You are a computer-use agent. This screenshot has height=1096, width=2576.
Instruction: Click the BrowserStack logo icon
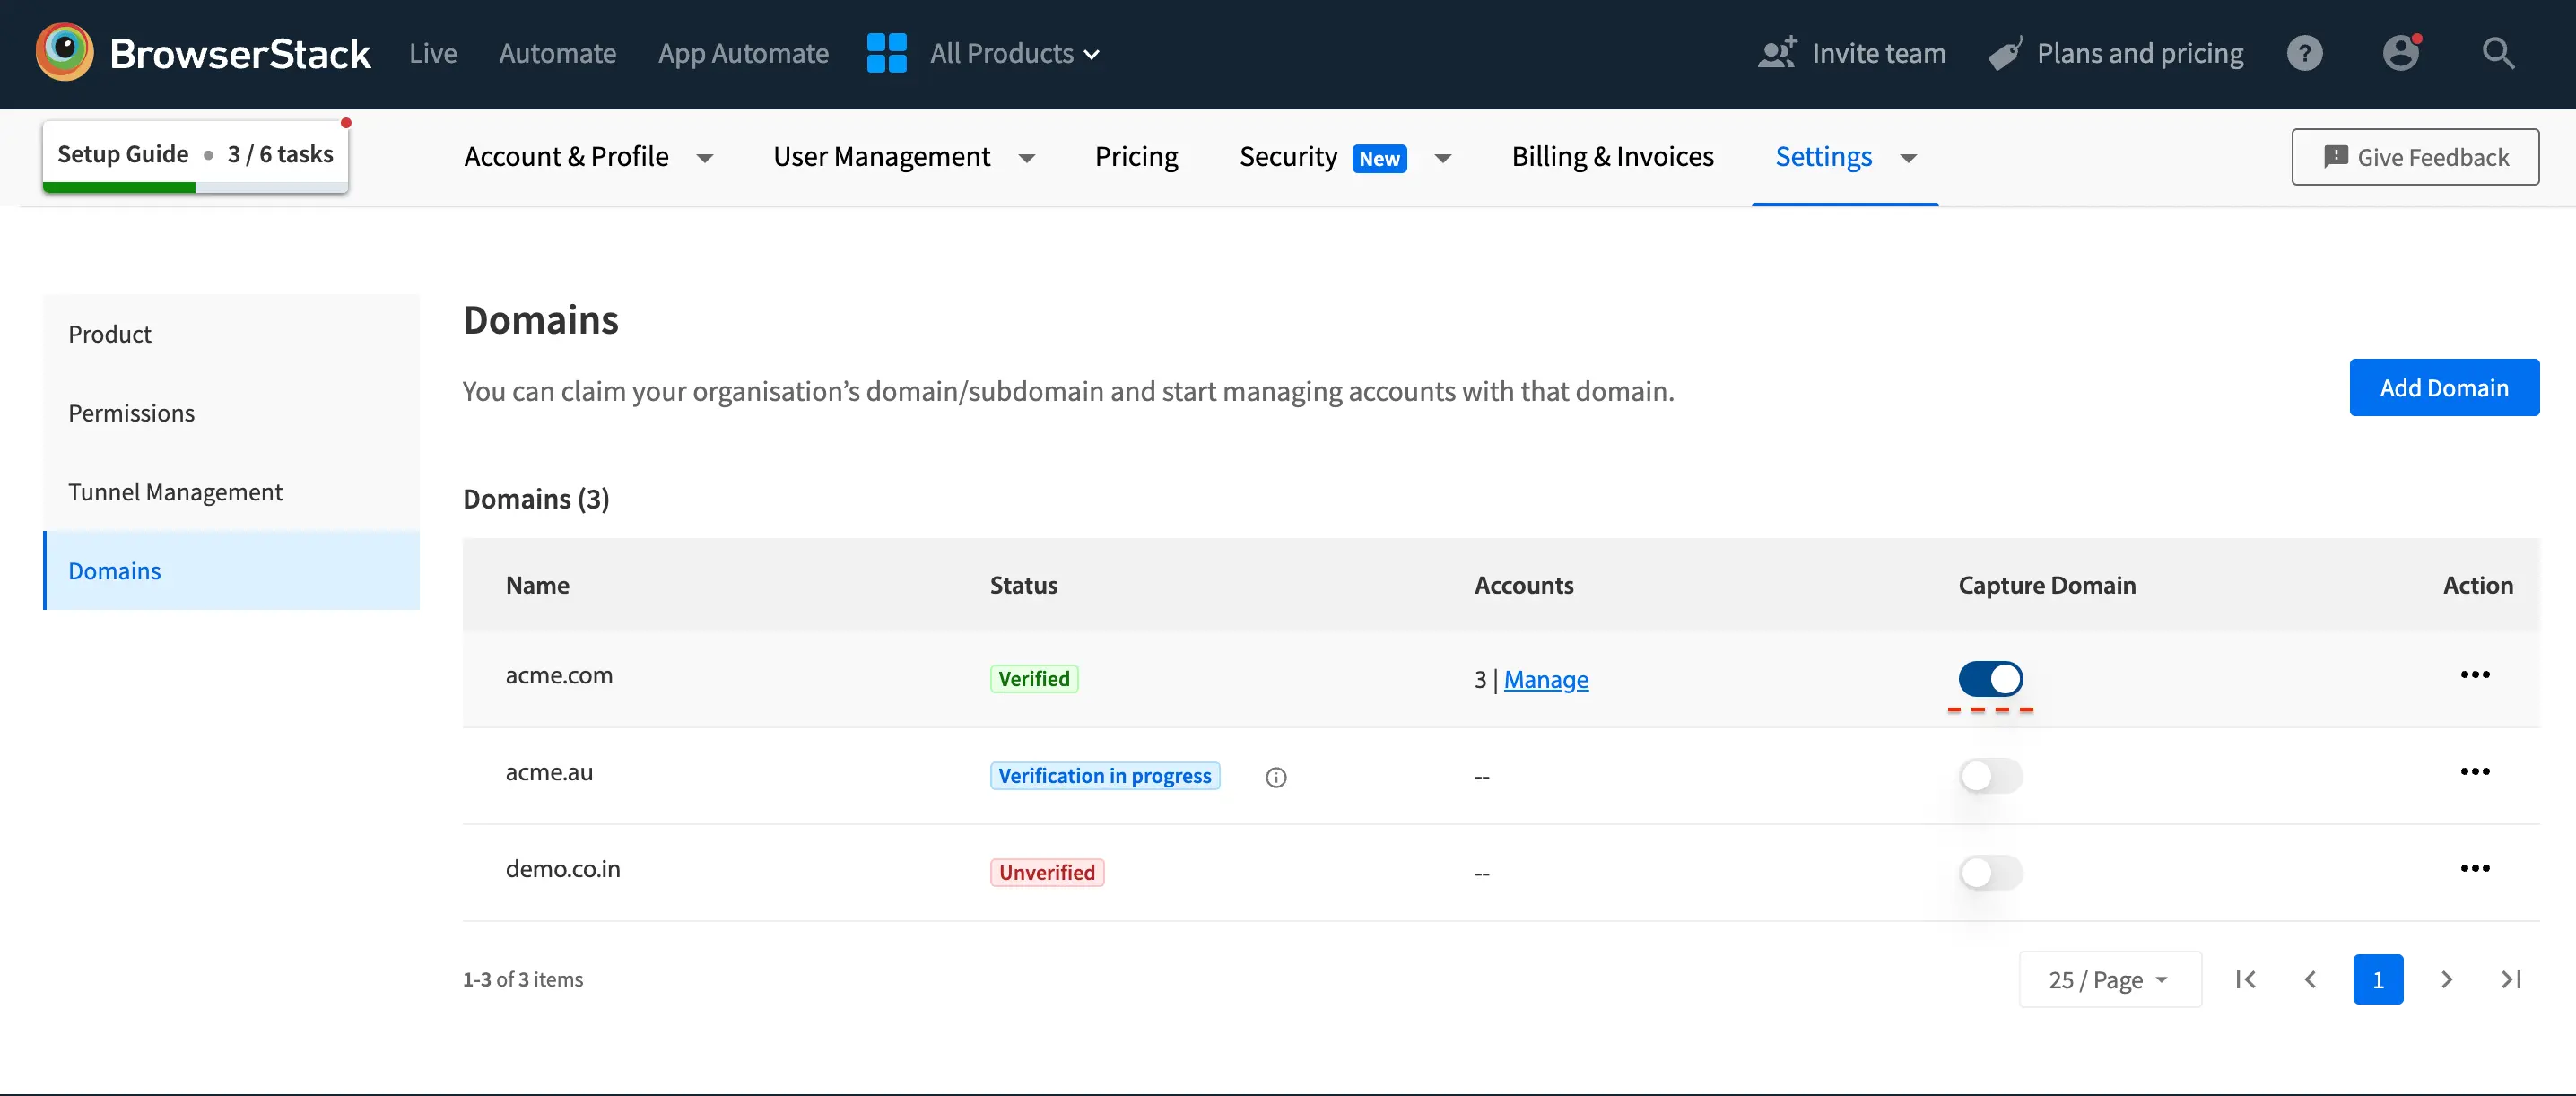(64, 52)
